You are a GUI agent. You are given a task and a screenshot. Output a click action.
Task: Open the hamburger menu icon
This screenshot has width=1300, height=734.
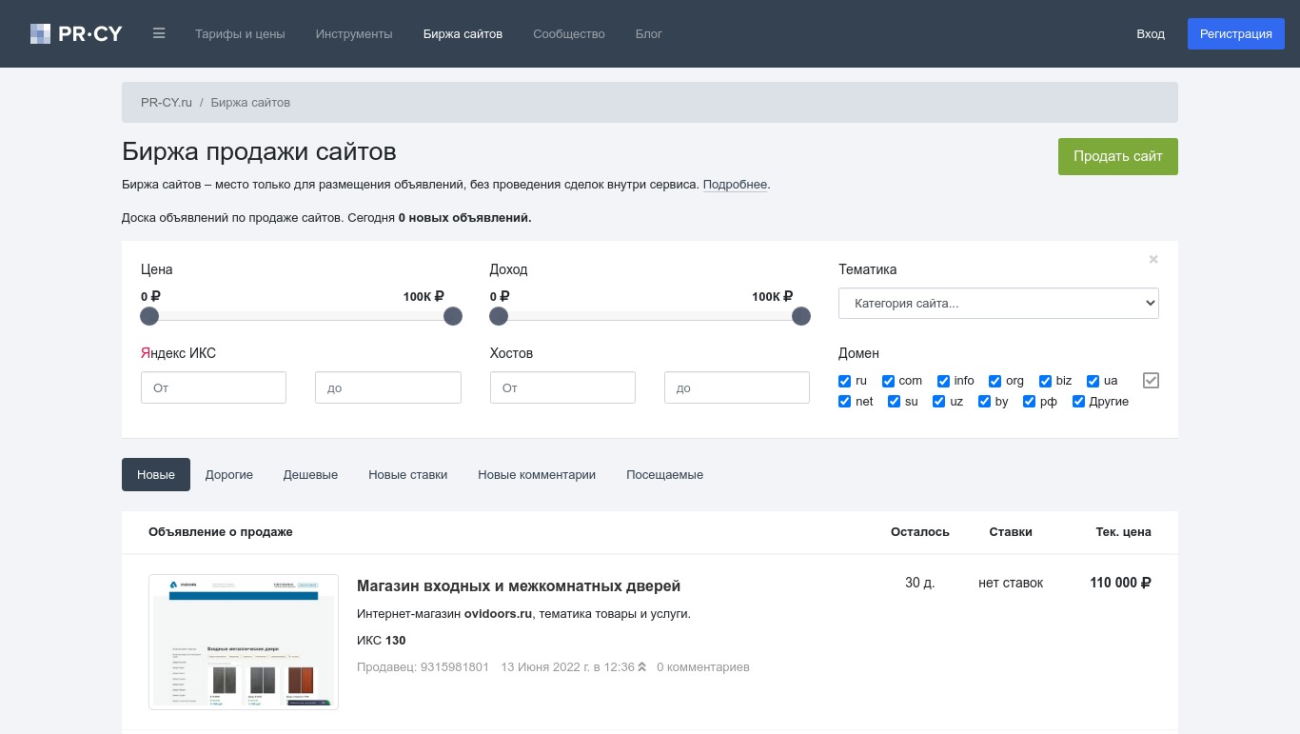159,33
